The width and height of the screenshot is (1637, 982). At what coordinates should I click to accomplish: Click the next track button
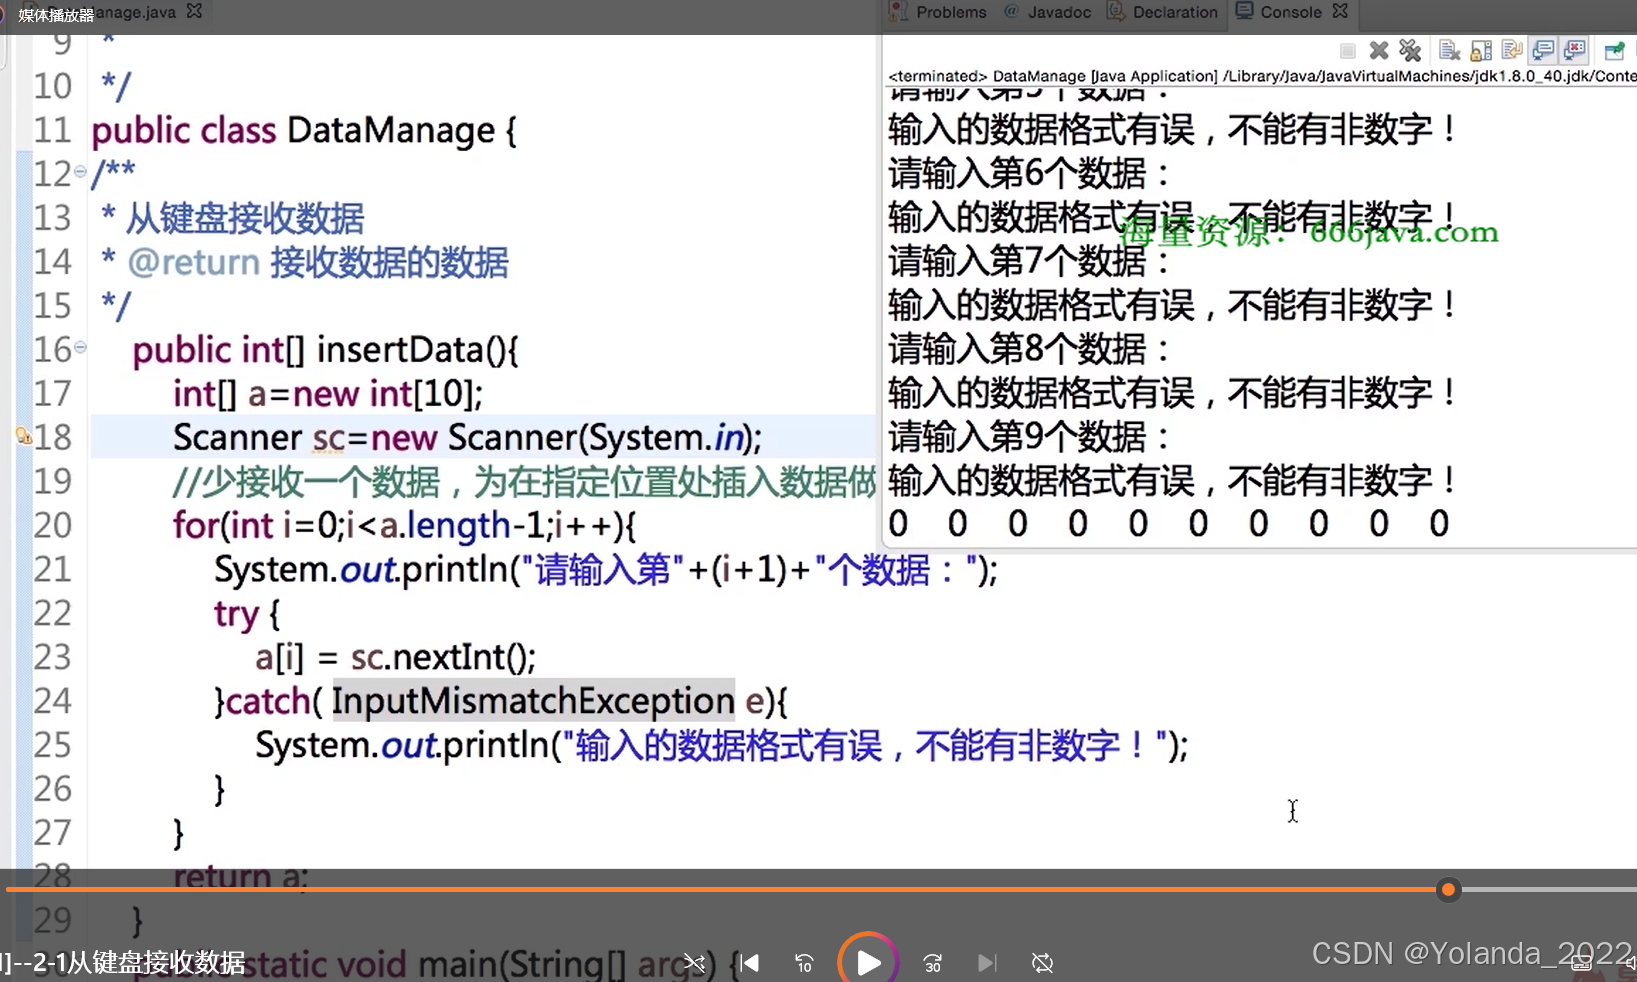[986, 963]
